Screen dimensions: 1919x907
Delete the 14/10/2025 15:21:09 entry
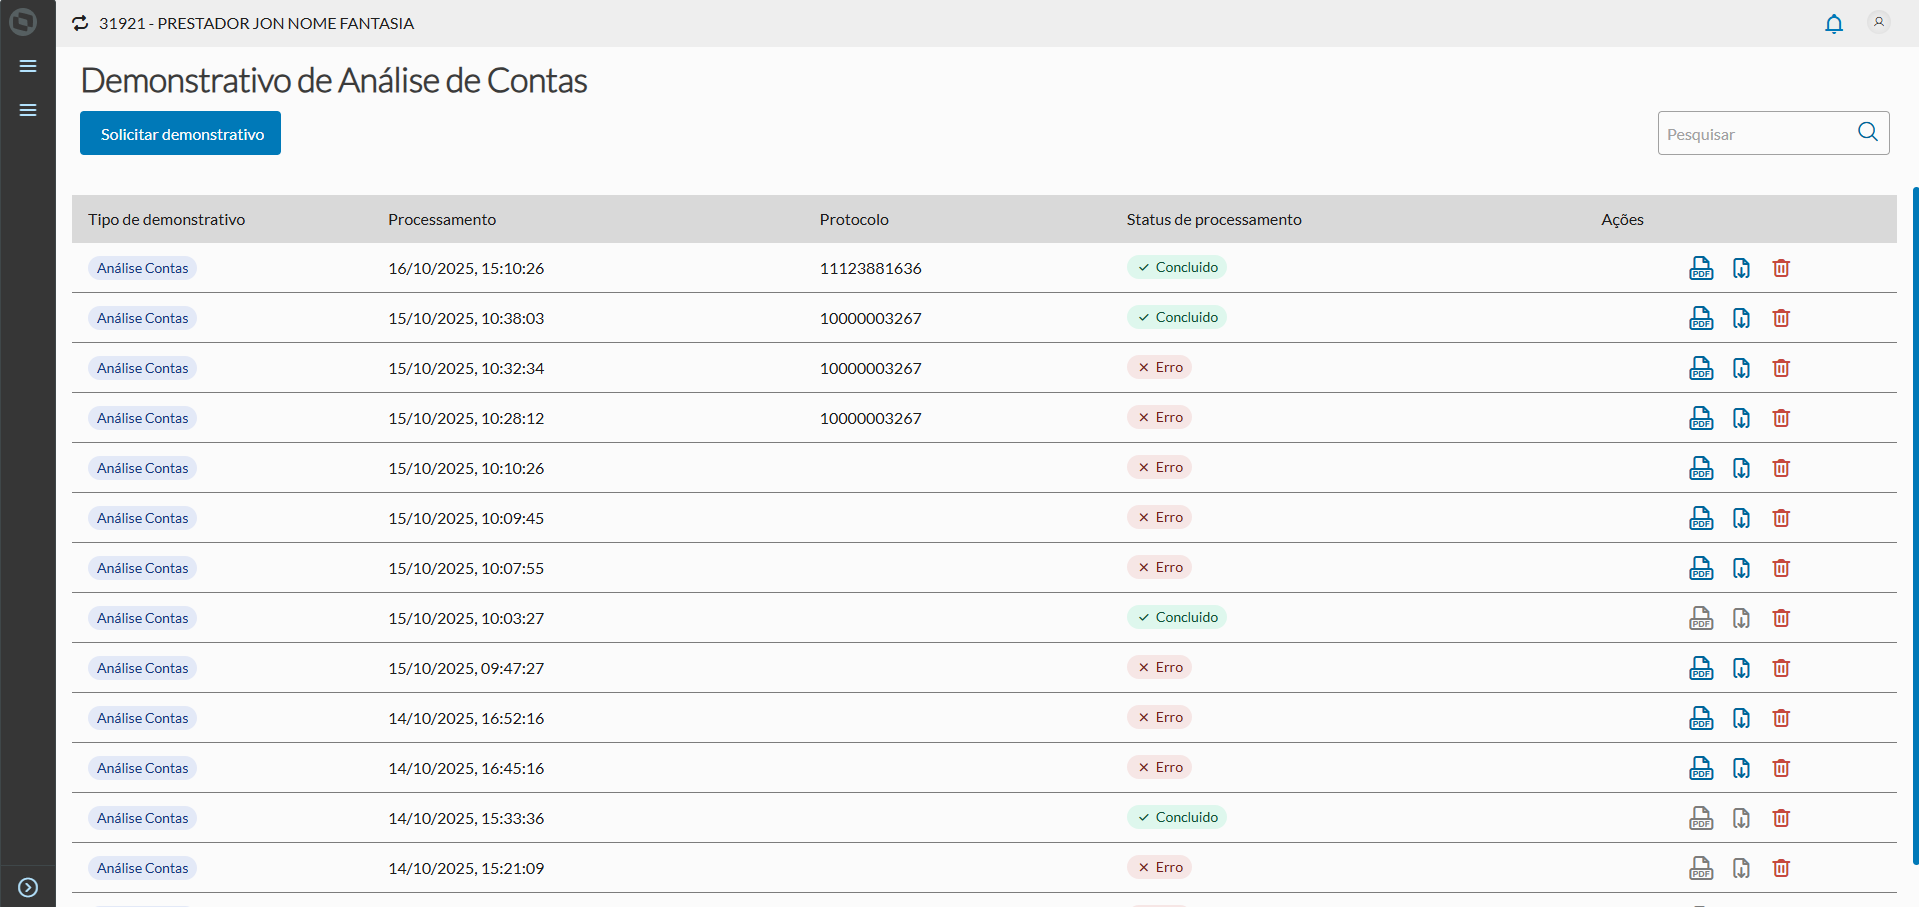tap(1781, 868)
